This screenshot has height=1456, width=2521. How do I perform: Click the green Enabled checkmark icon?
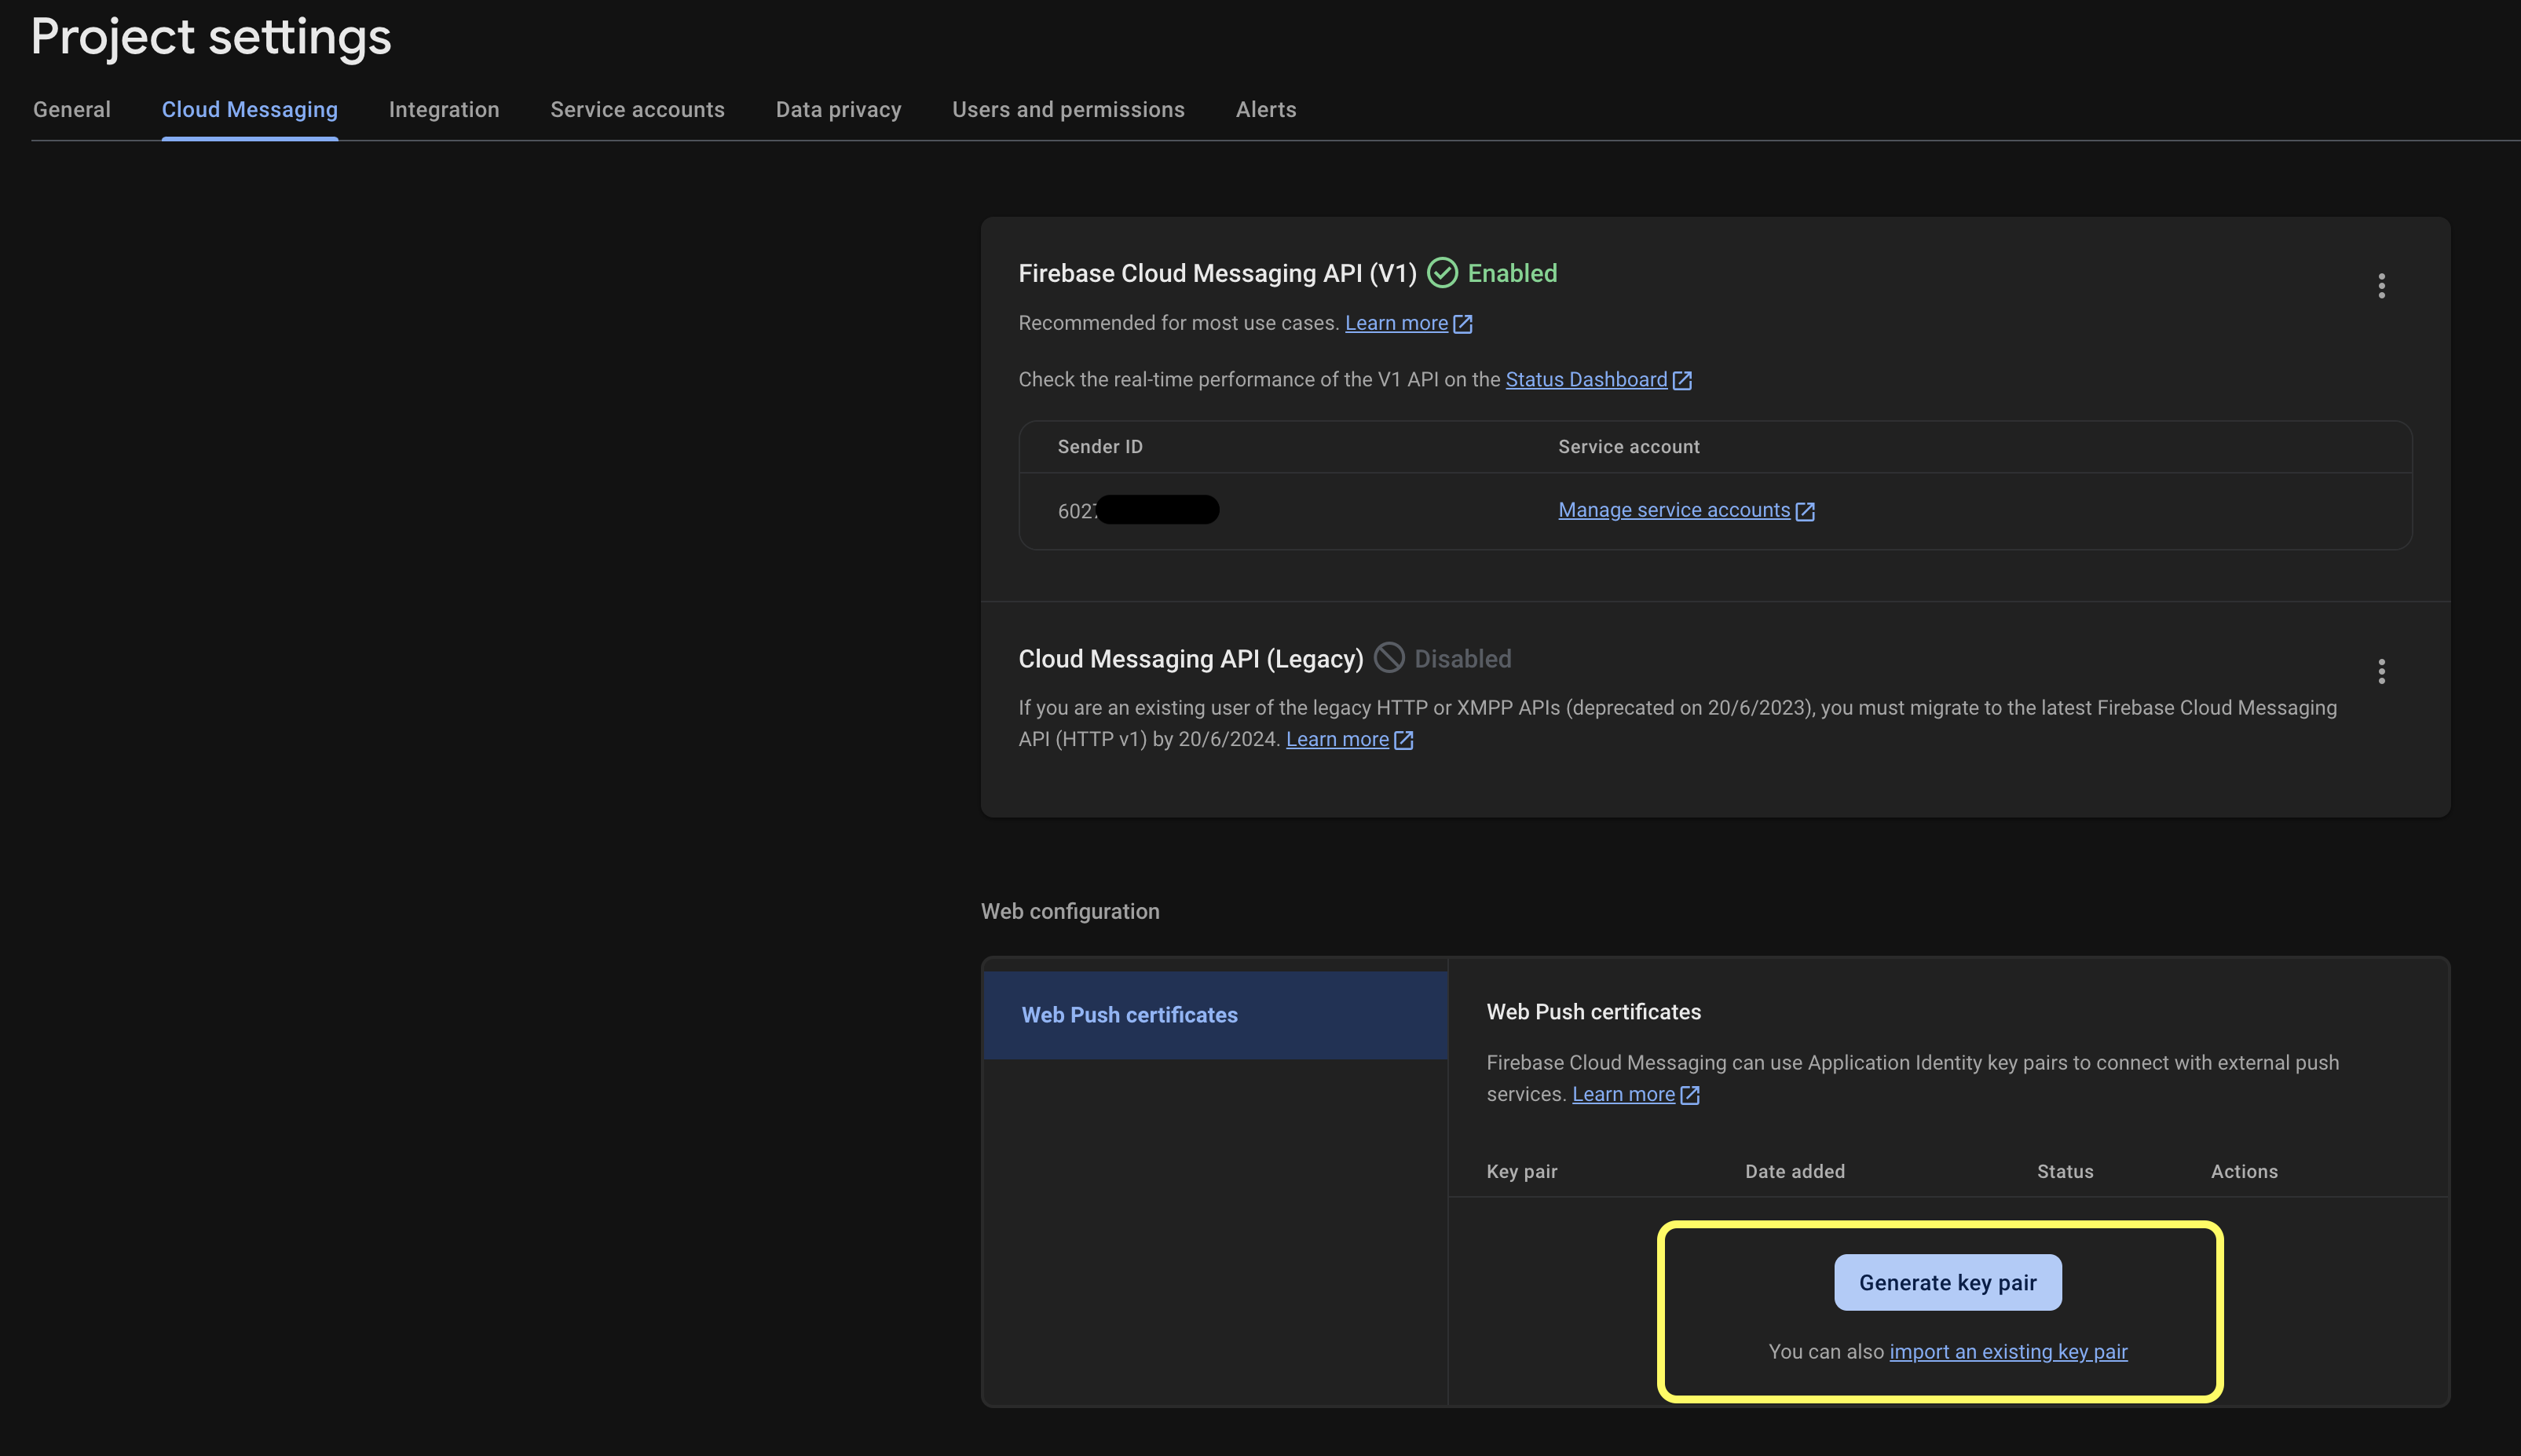[x=1441, y=273]
